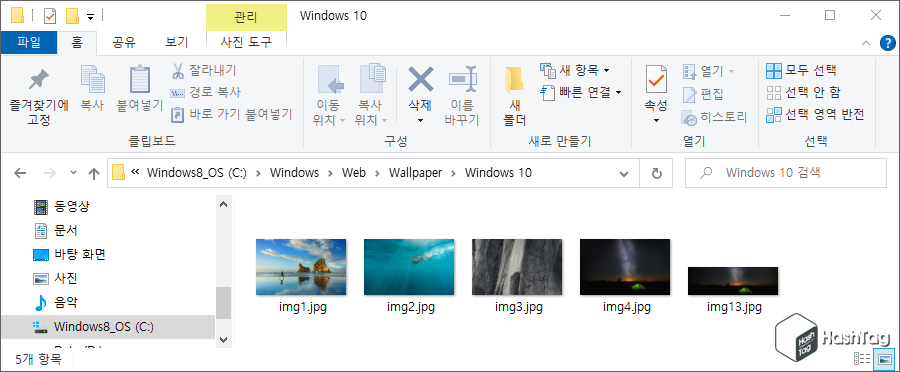Click the 열기 (Open) command
The height and width of the screenshot is (372, 900).
click(x=708, y=72)
